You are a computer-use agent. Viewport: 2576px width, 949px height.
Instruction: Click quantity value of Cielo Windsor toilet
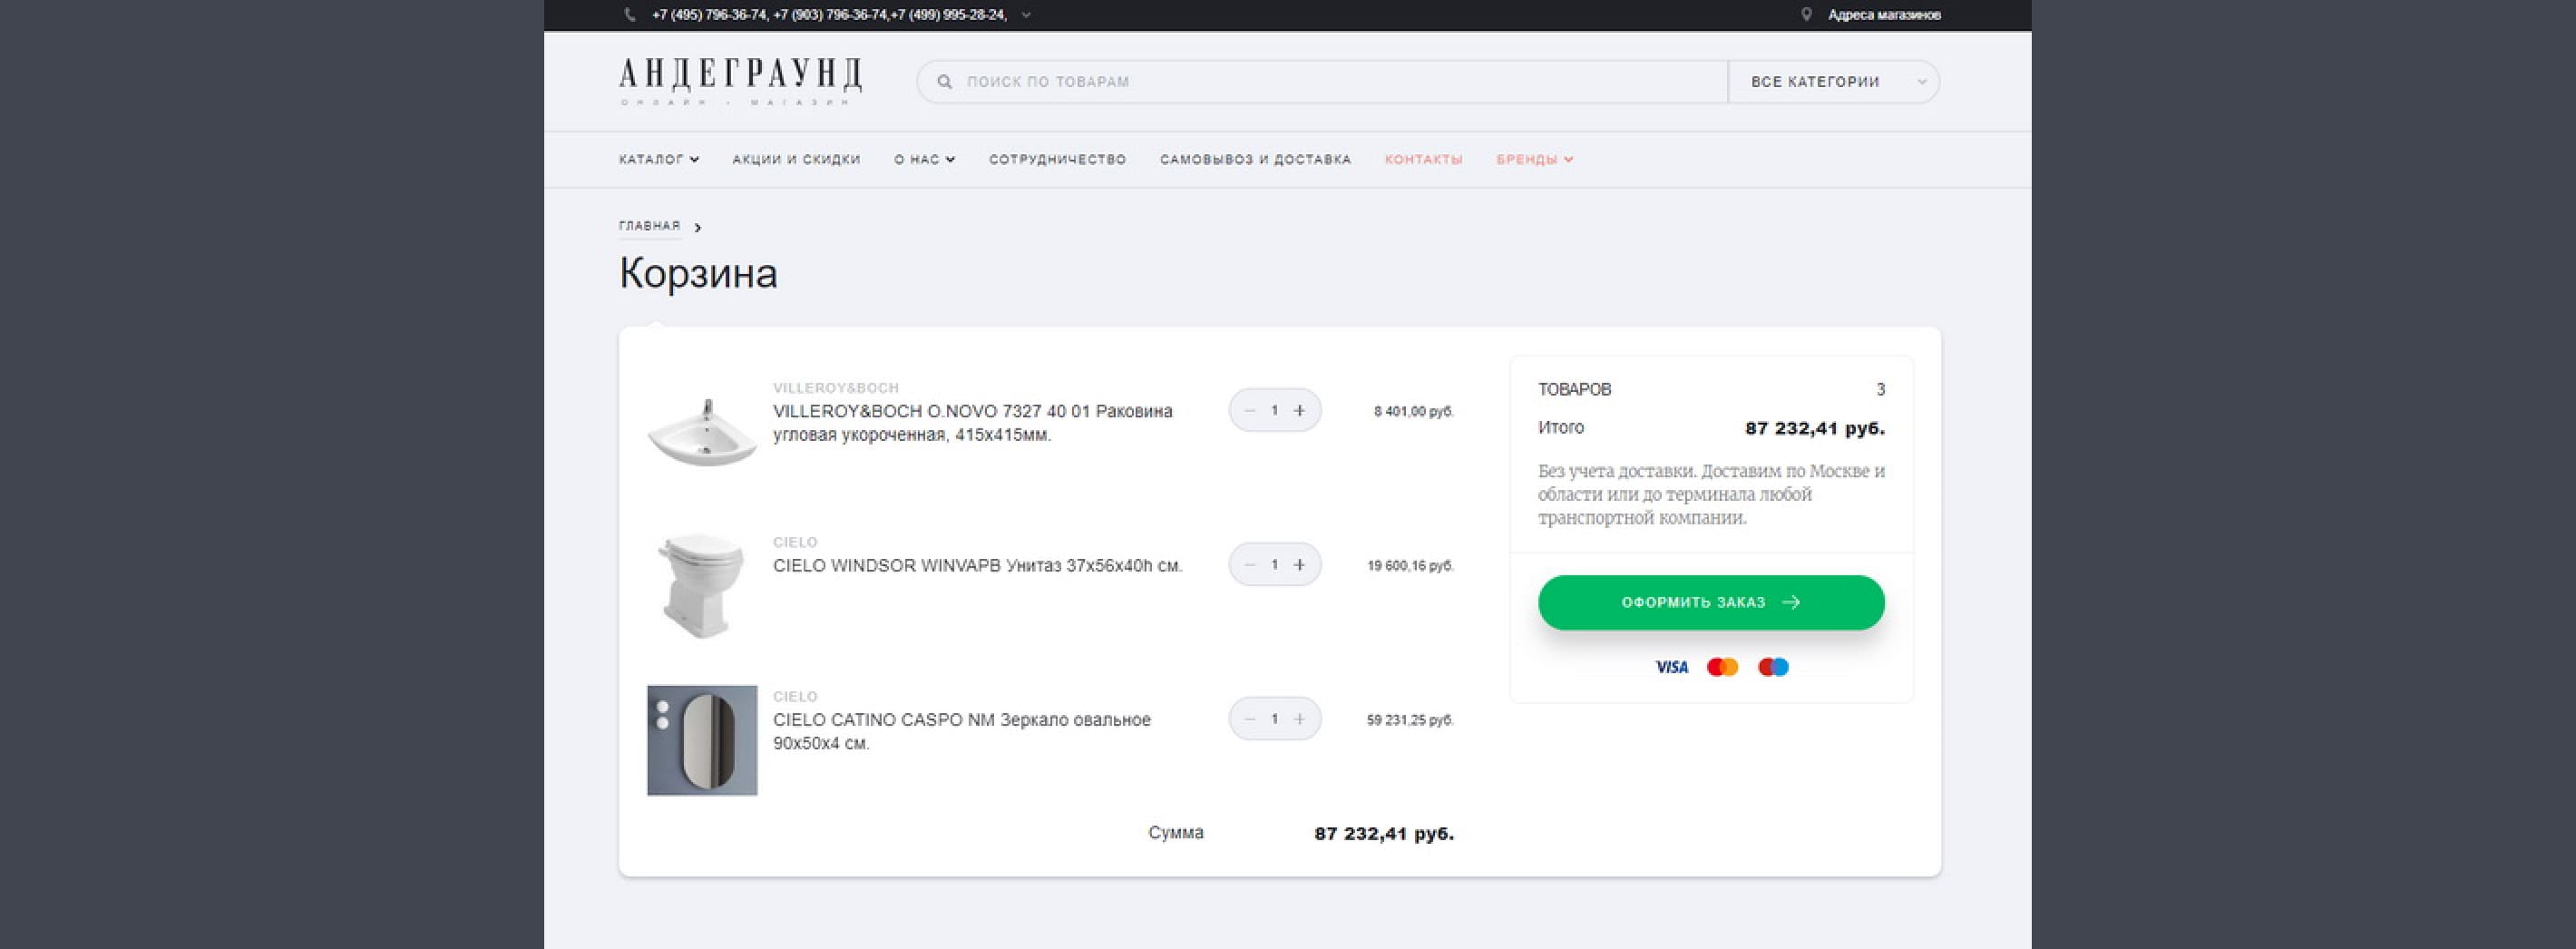click(1274, 565)
